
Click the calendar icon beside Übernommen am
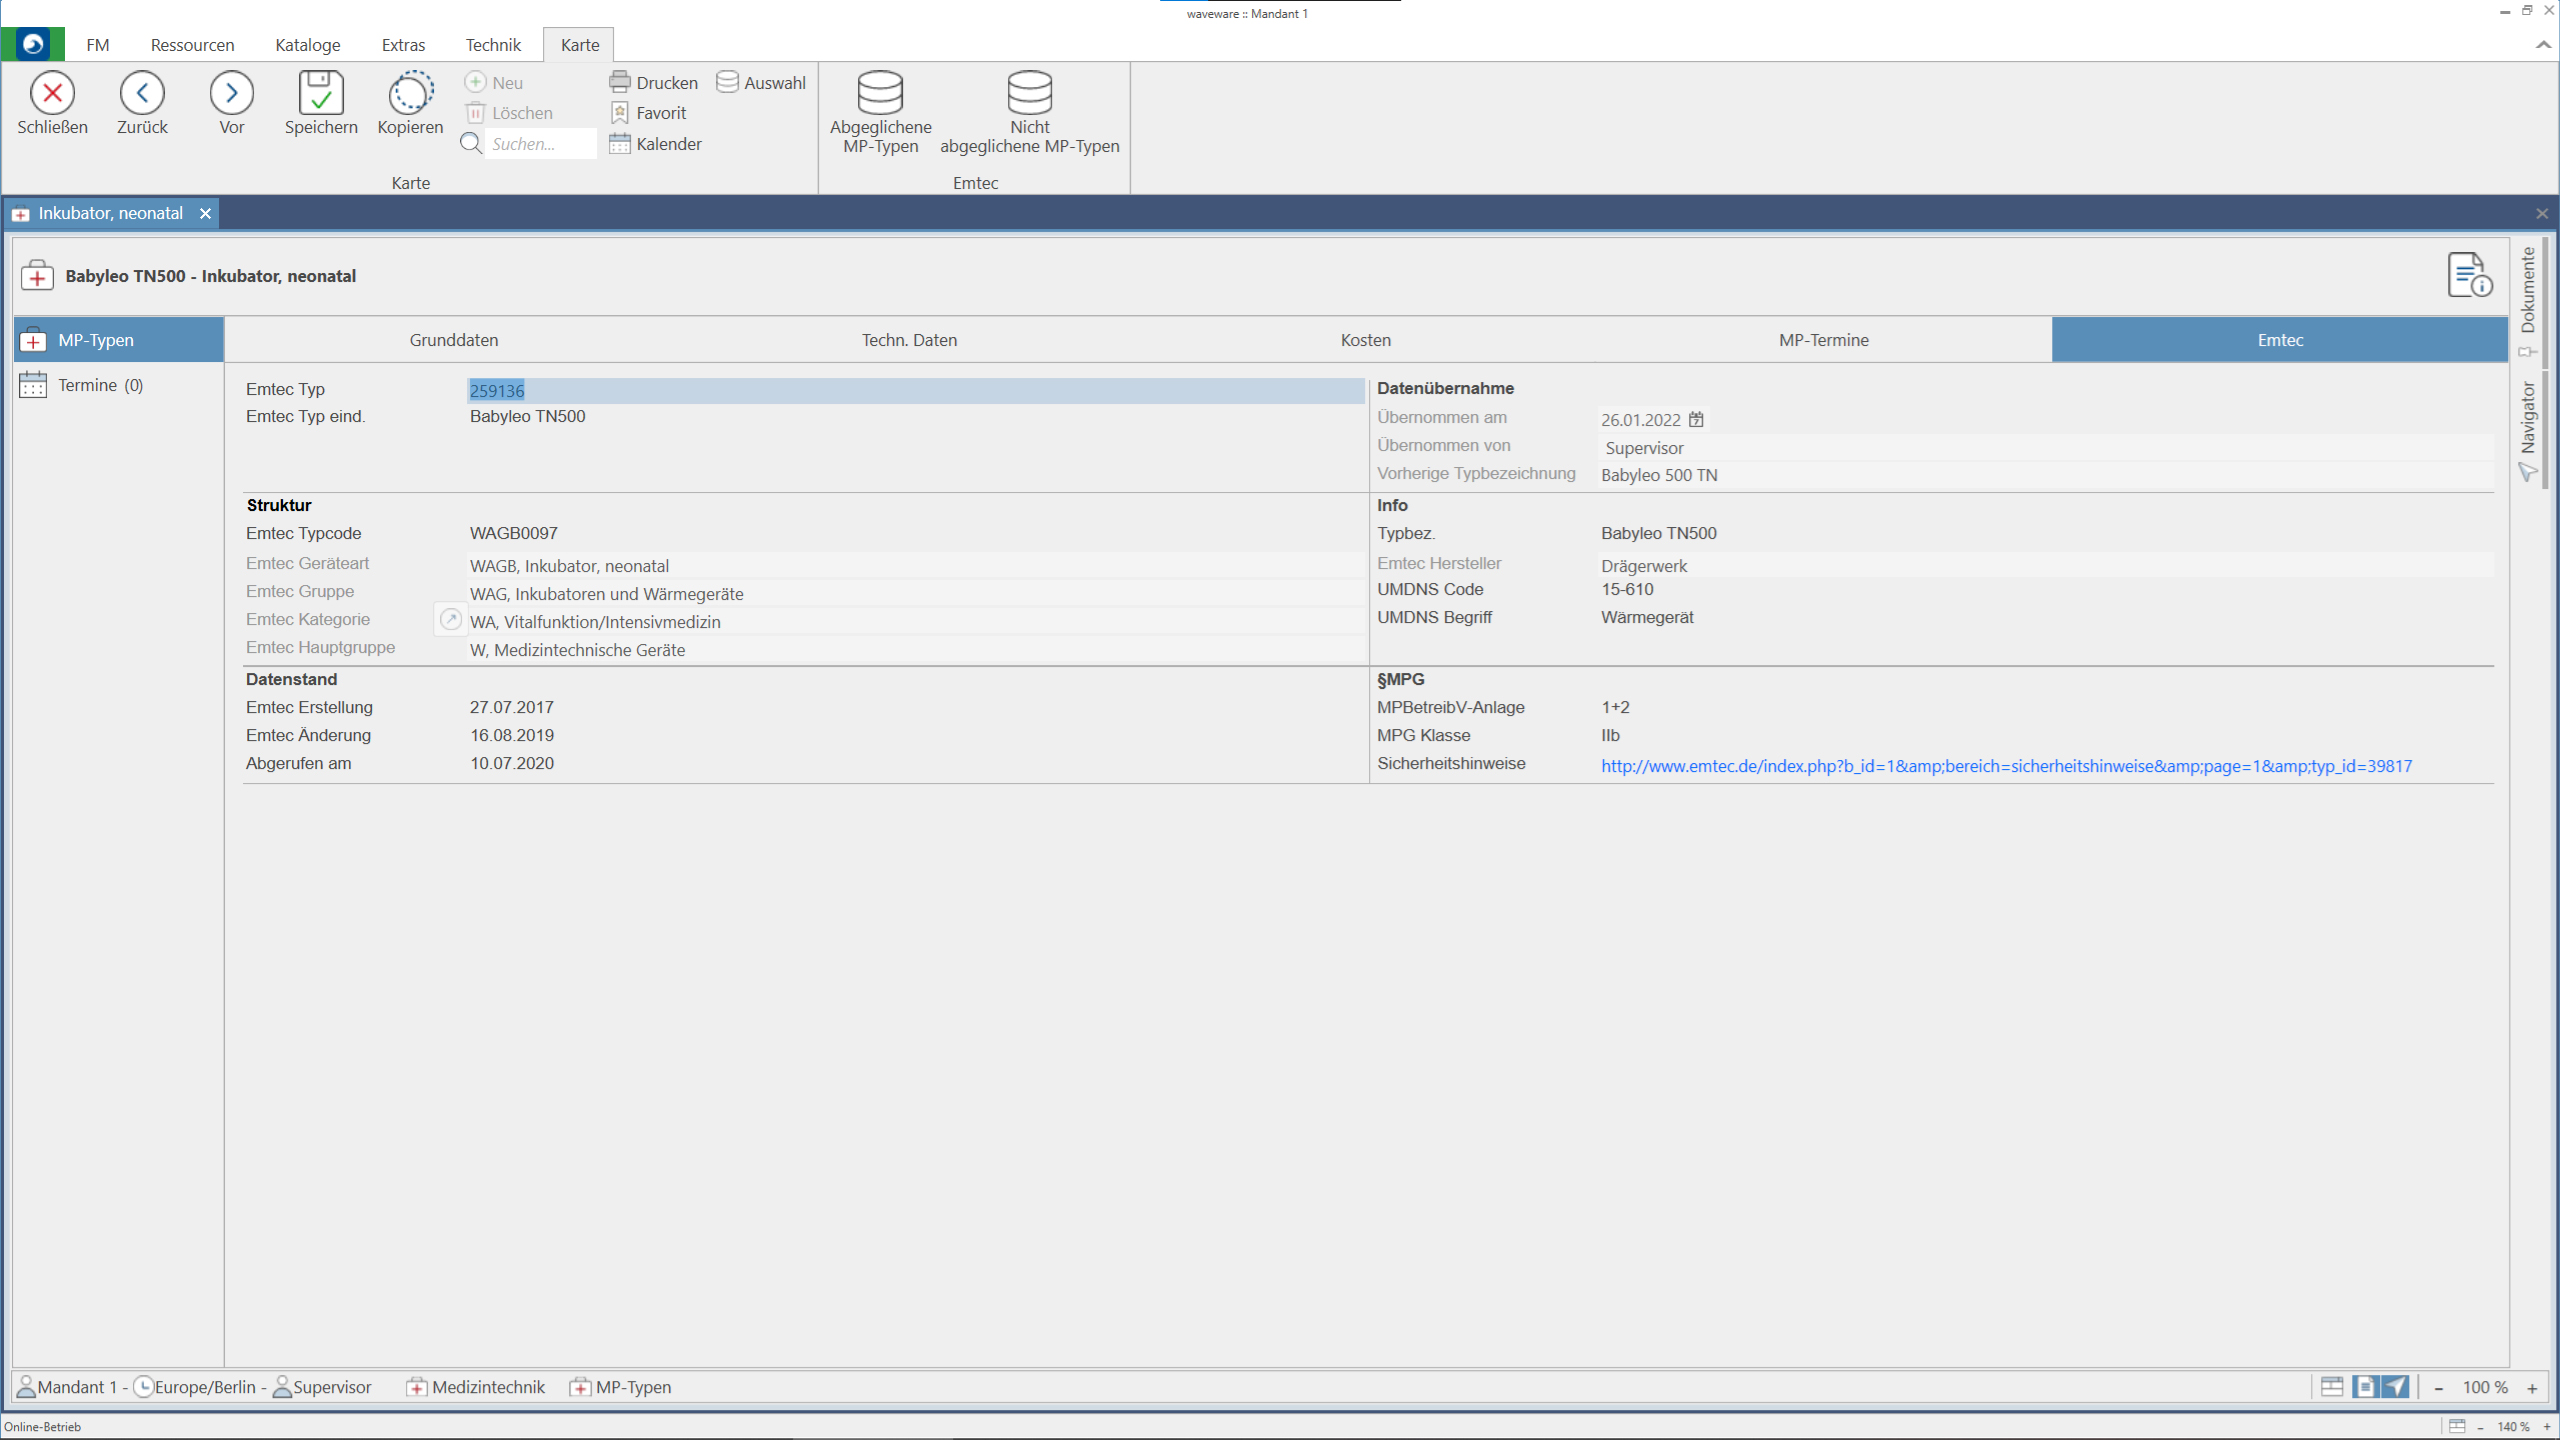(1696, 419)
